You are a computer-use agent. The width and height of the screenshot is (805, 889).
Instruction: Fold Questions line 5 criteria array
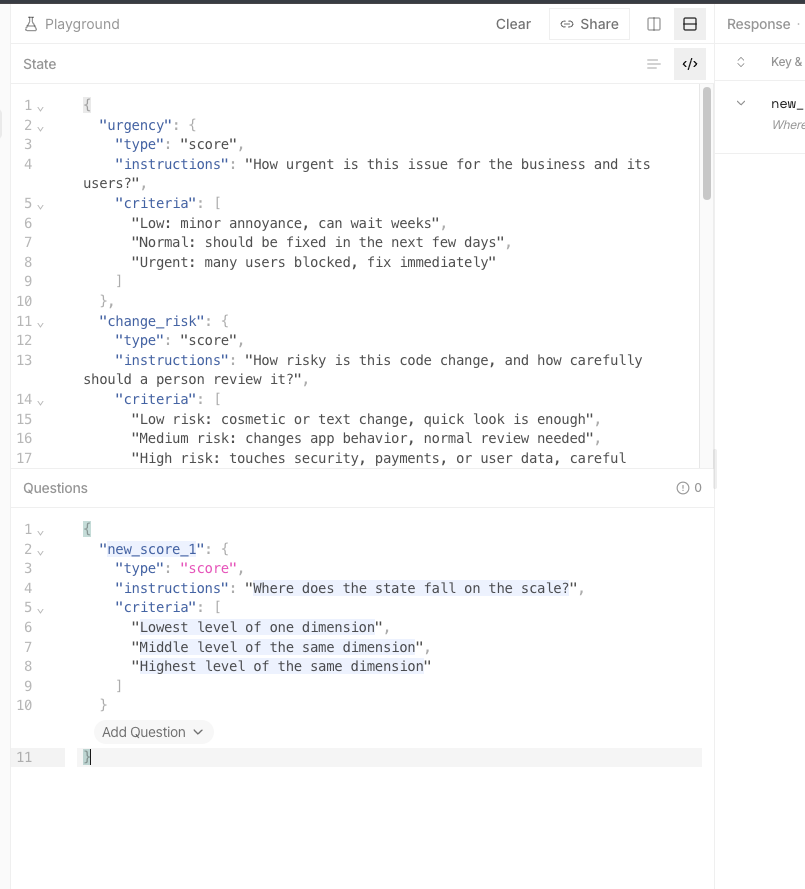click(x=40, y=609)
